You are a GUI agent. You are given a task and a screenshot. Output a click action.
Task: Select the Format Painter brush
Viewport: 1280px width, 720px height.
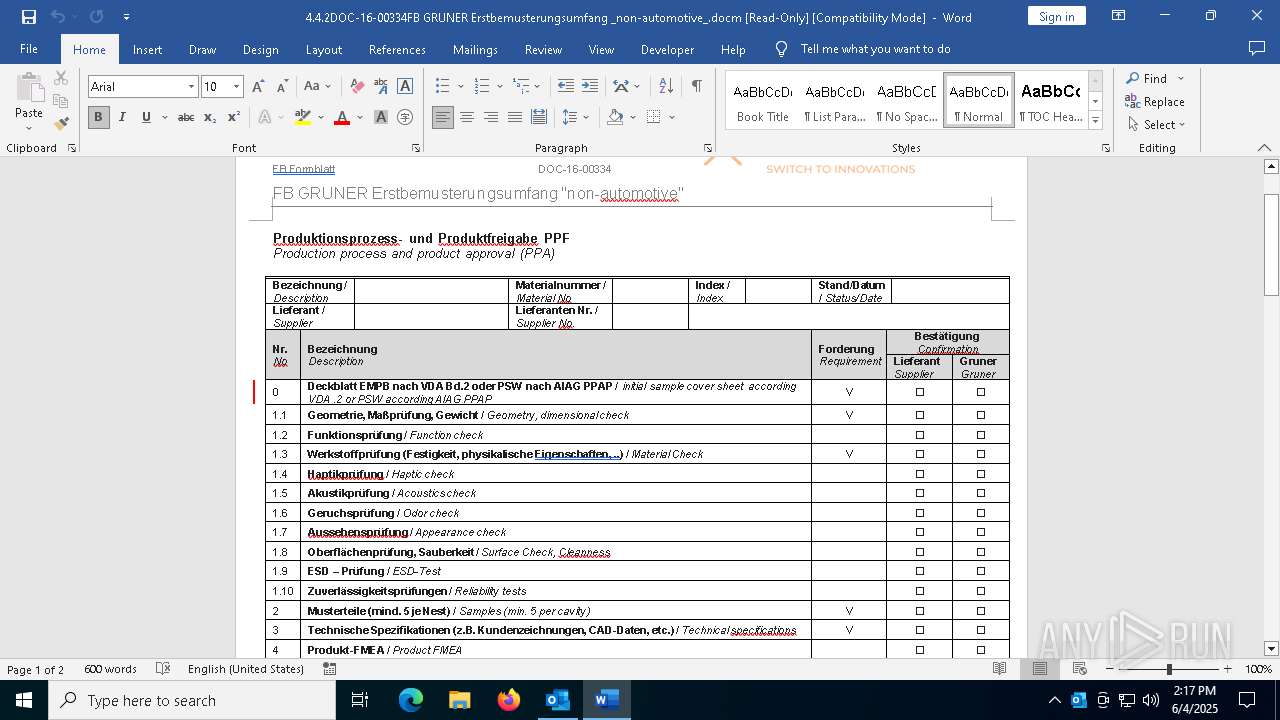click(x=61, y=124)
